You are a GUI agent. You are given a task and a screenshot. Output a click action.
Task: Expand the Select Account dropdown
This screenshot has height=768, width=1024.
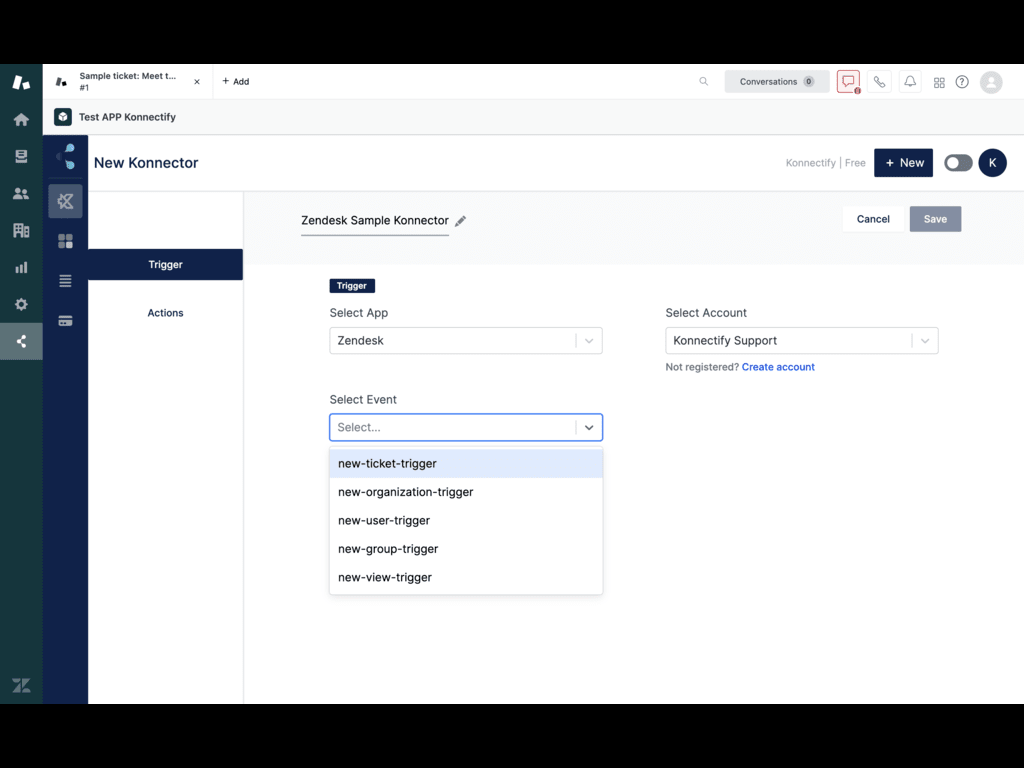pyautogui.click(x=925, y=341)
